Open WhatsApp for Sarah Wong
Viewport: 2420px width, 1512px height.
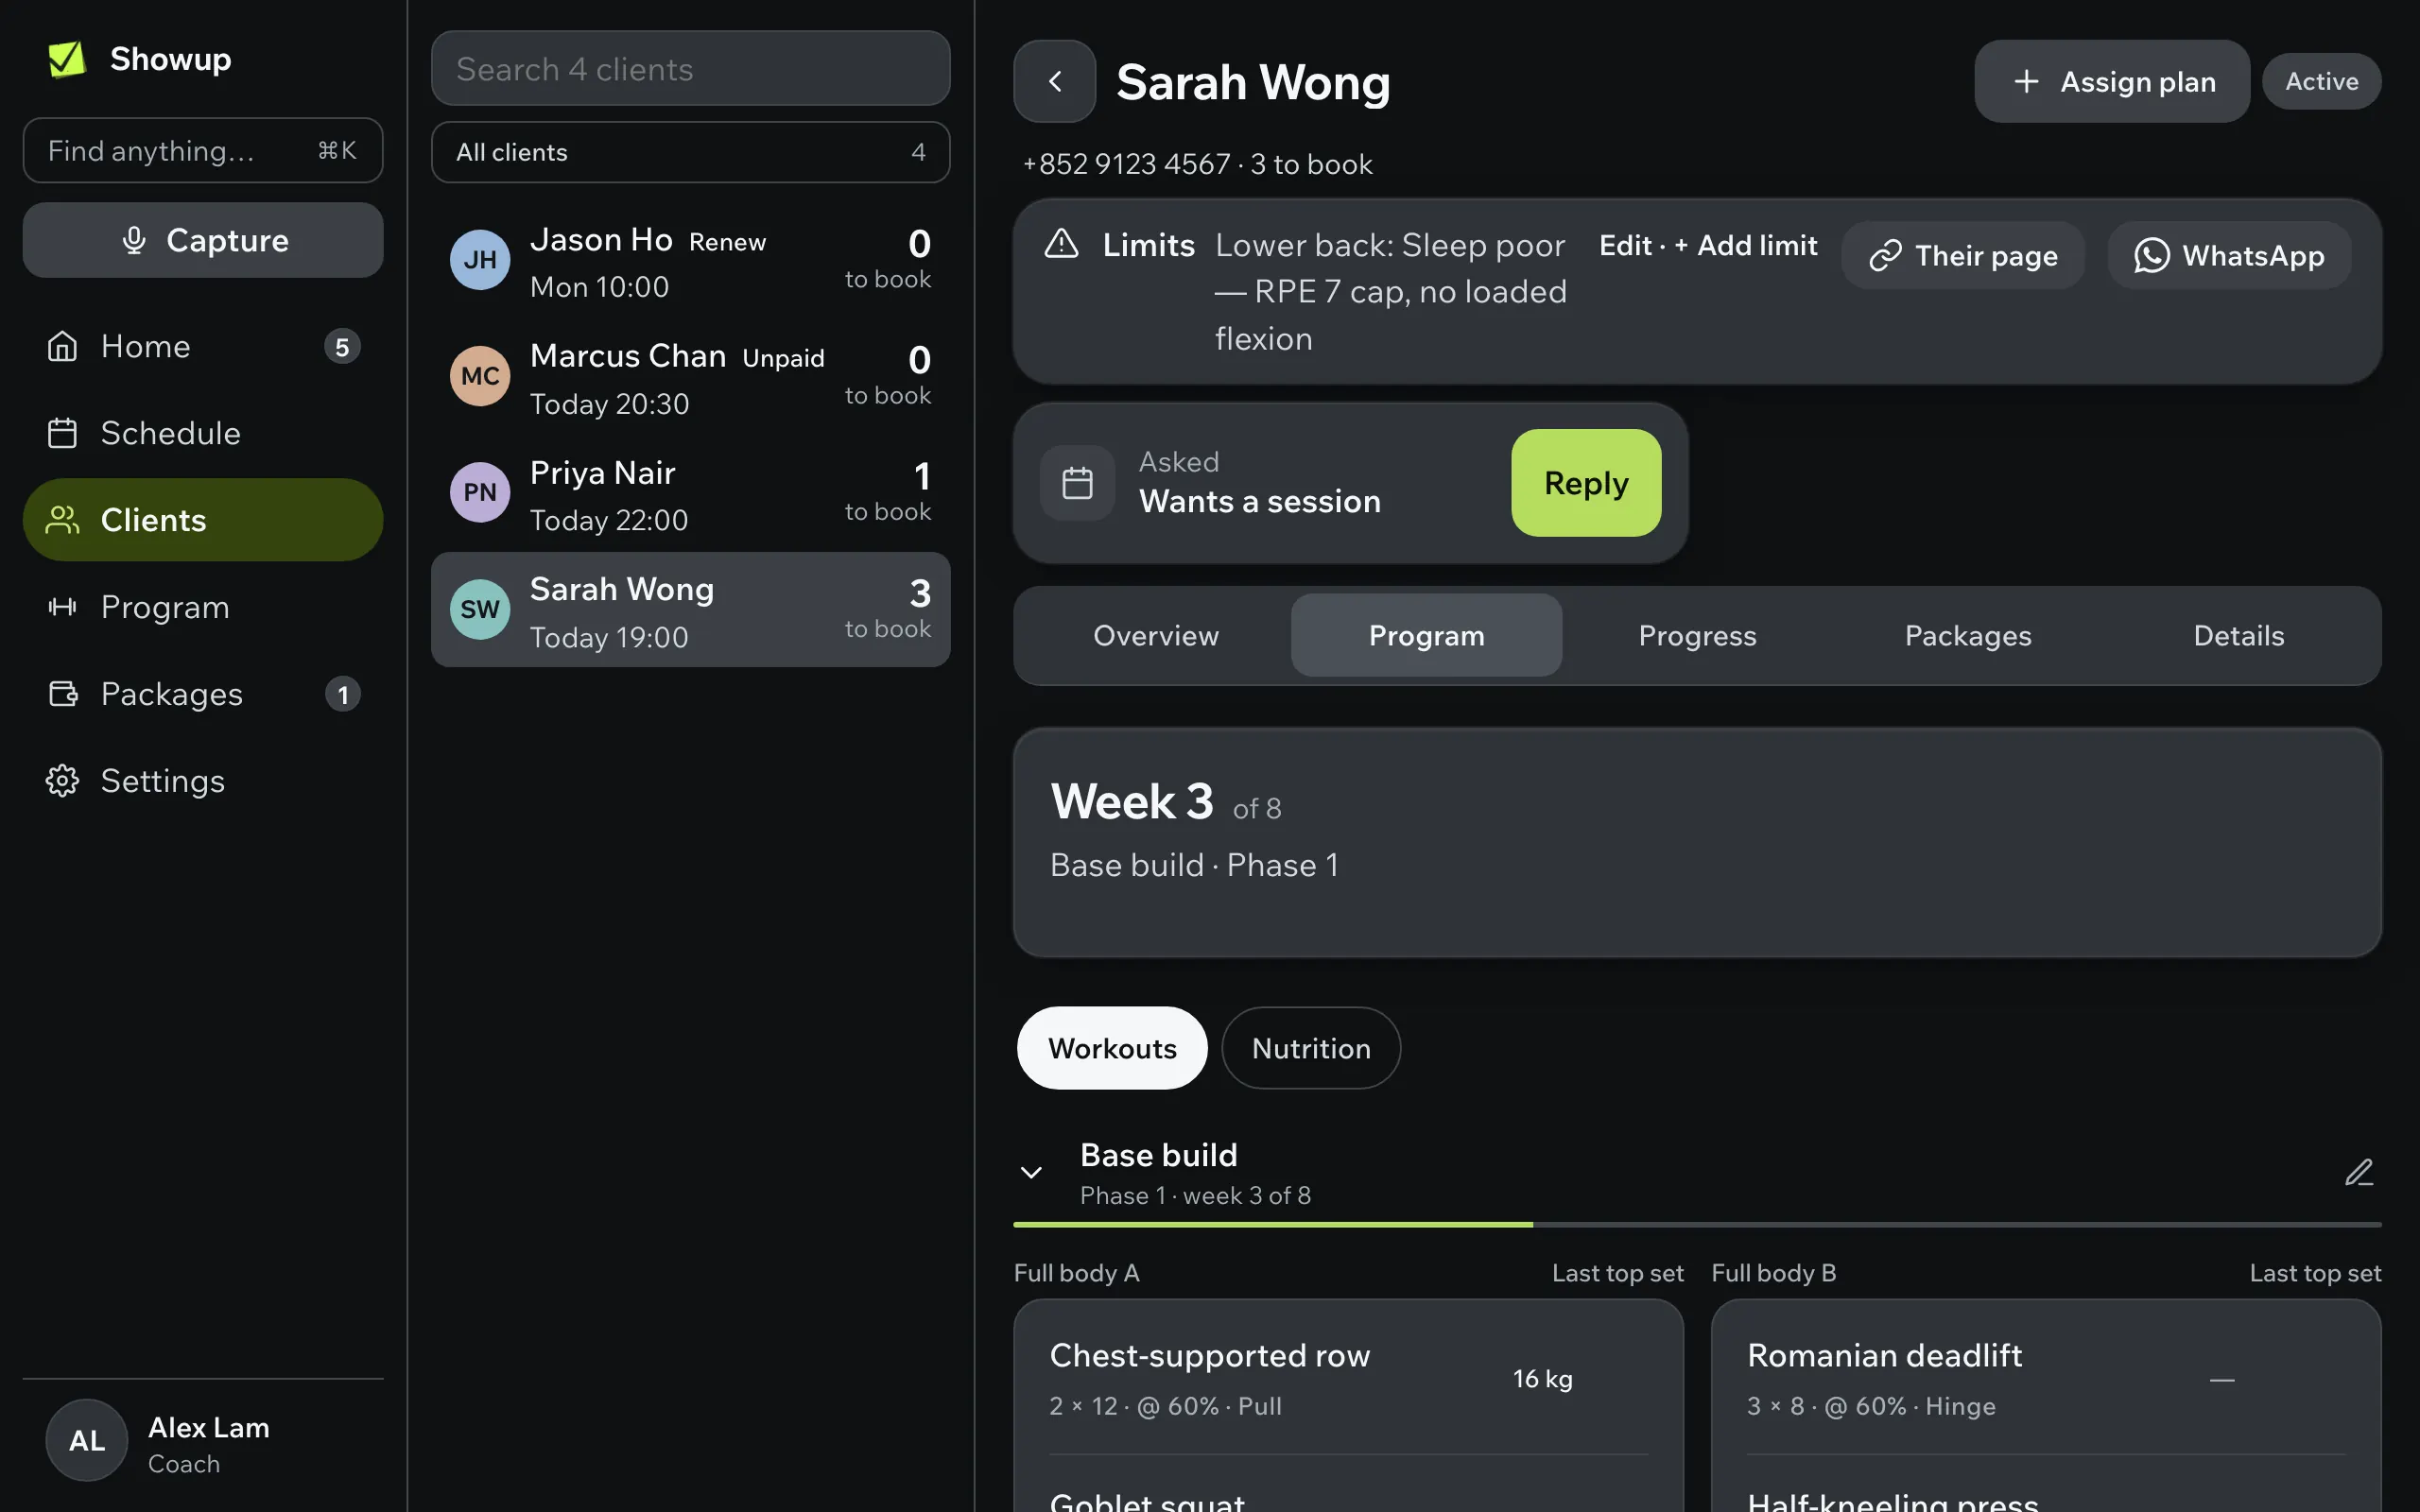pyautogui.click(x=2229, y=256)
